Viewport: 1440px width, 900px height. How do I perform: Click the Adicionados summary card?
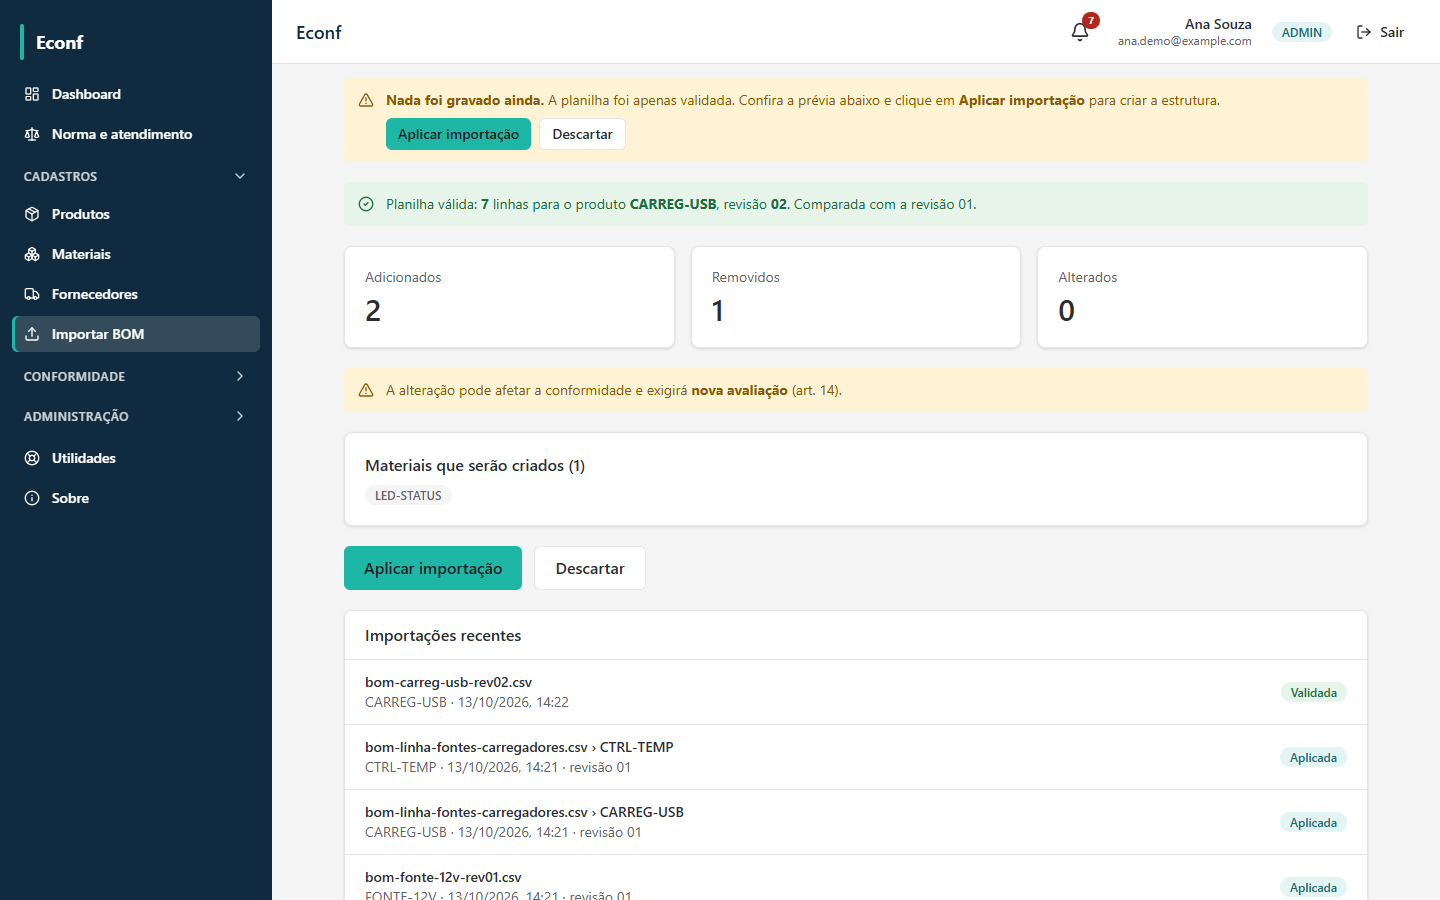tap(509, 297)
